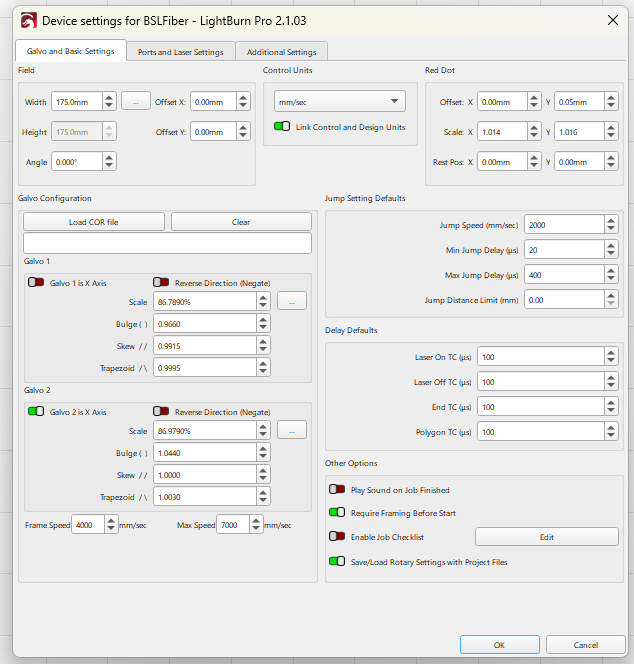The image size is (634, 664).
Task: Click the End TC stepper arrows
Action: click(611, 407)
